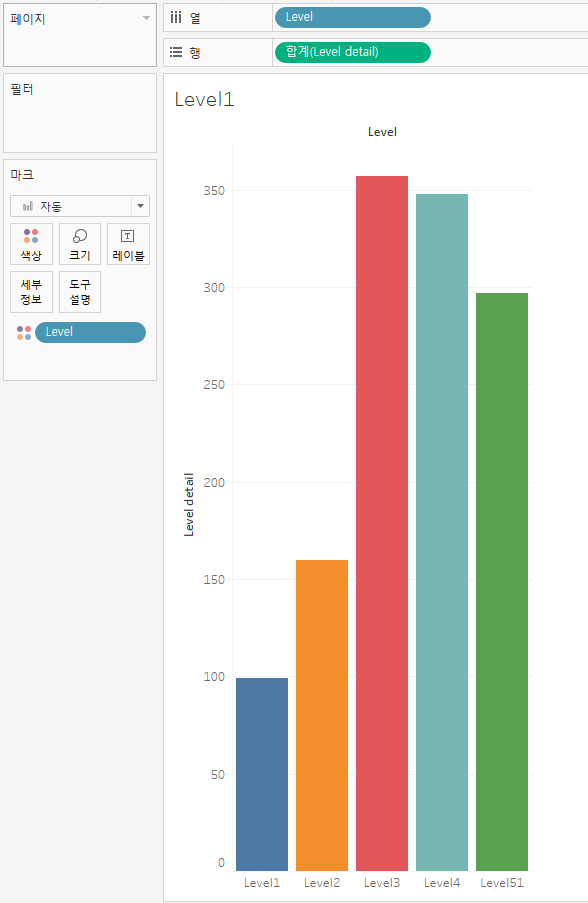Screen dimensions: 588x903
Task: Select the teal Level4 bar
Action: [x=442, y=532]
